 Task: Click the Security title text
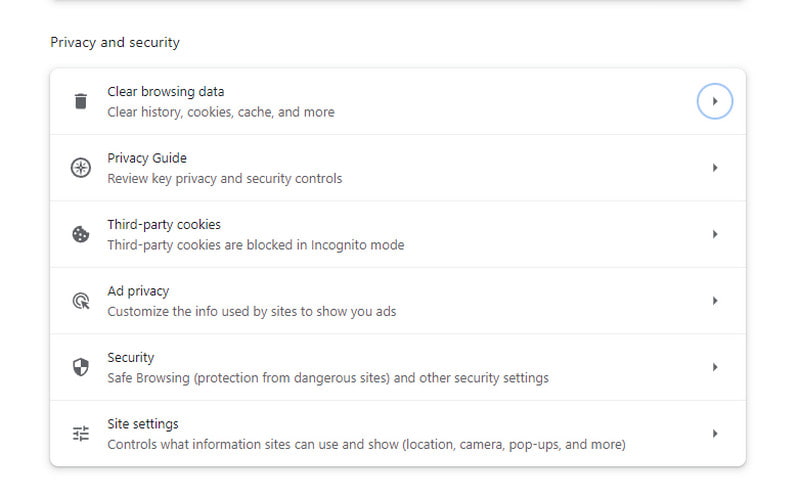tap(131, 357)
